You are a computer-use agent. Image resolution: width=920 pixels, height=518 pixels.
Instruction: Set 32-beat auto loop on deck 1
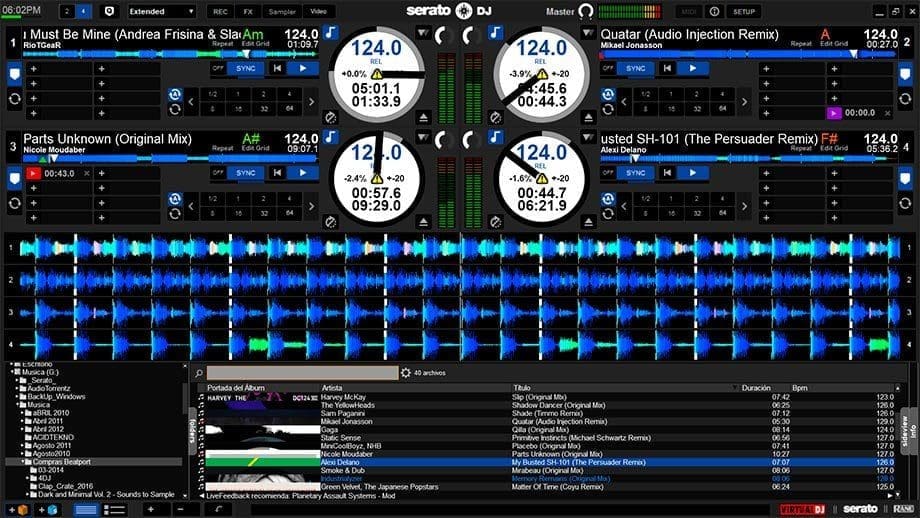pos(264,109)
